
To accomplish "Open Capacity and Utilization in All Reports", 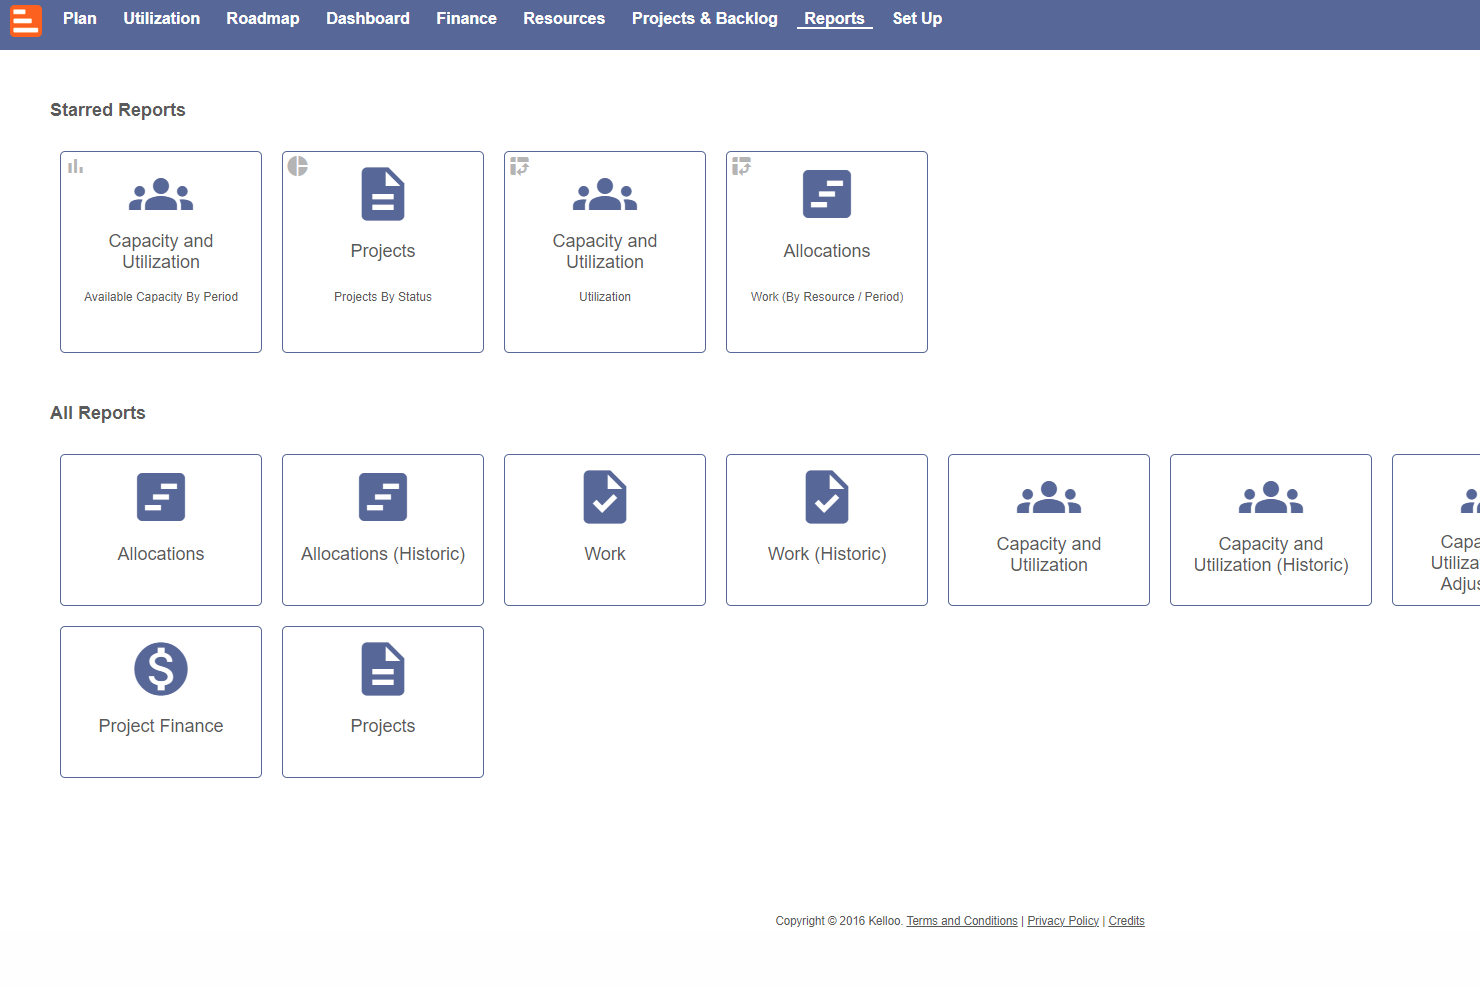I will (x=1049, y=530).
